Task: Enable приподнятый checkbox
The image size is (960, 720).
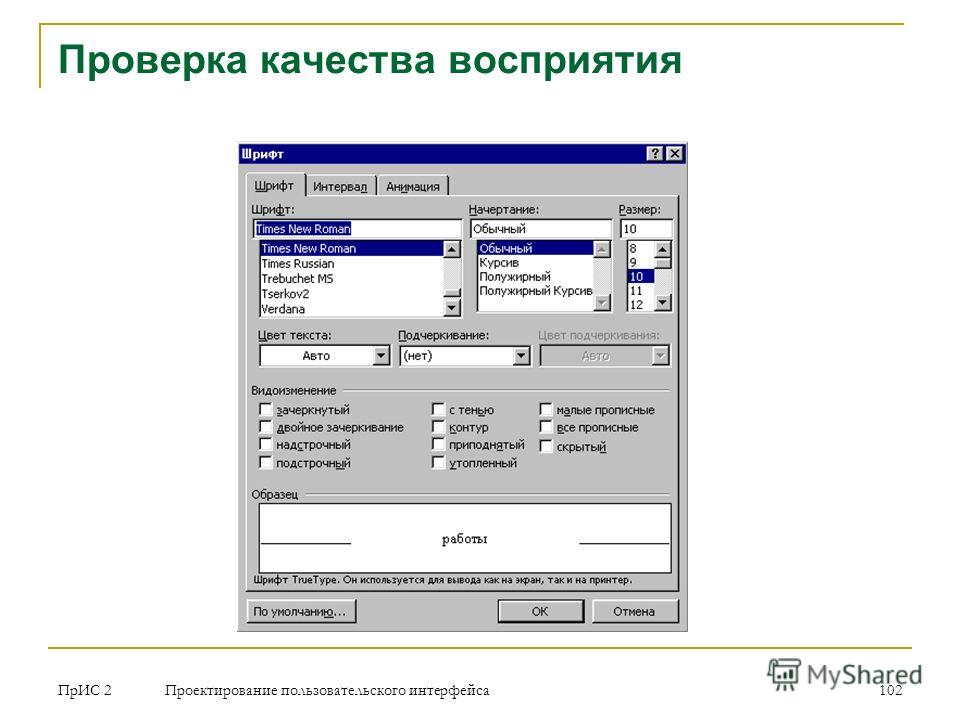Action: tap(438, 444)
